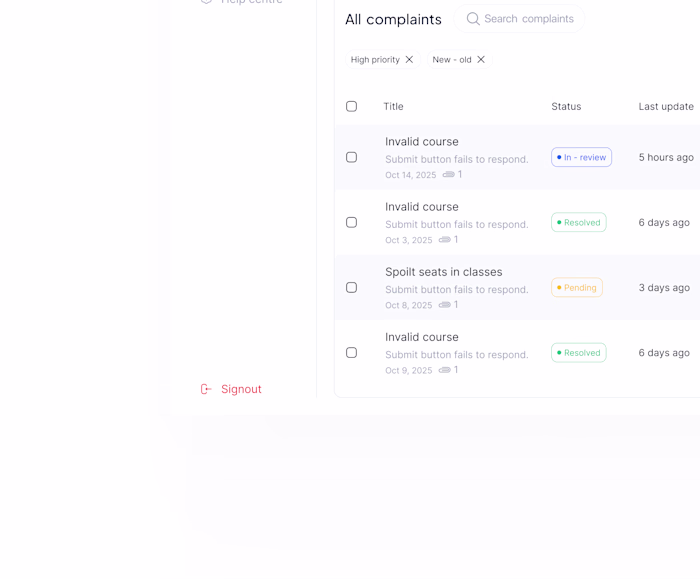This screenshot has width=700, height=579.
Task: Remove the High priority filter
Action: [x=409, y=60]
